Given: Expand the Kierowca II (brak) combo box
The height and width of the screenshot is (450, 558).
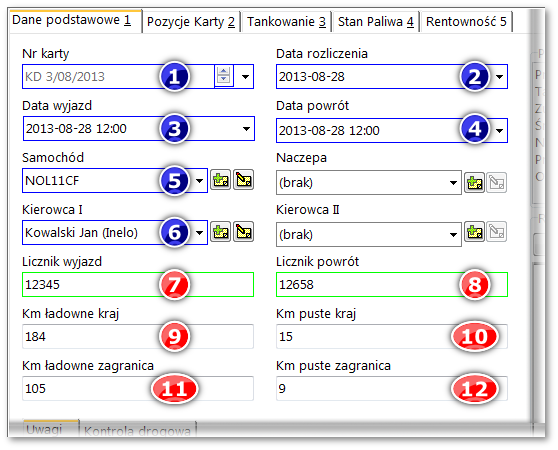Looking at the screenshot, I should point(453,235).
